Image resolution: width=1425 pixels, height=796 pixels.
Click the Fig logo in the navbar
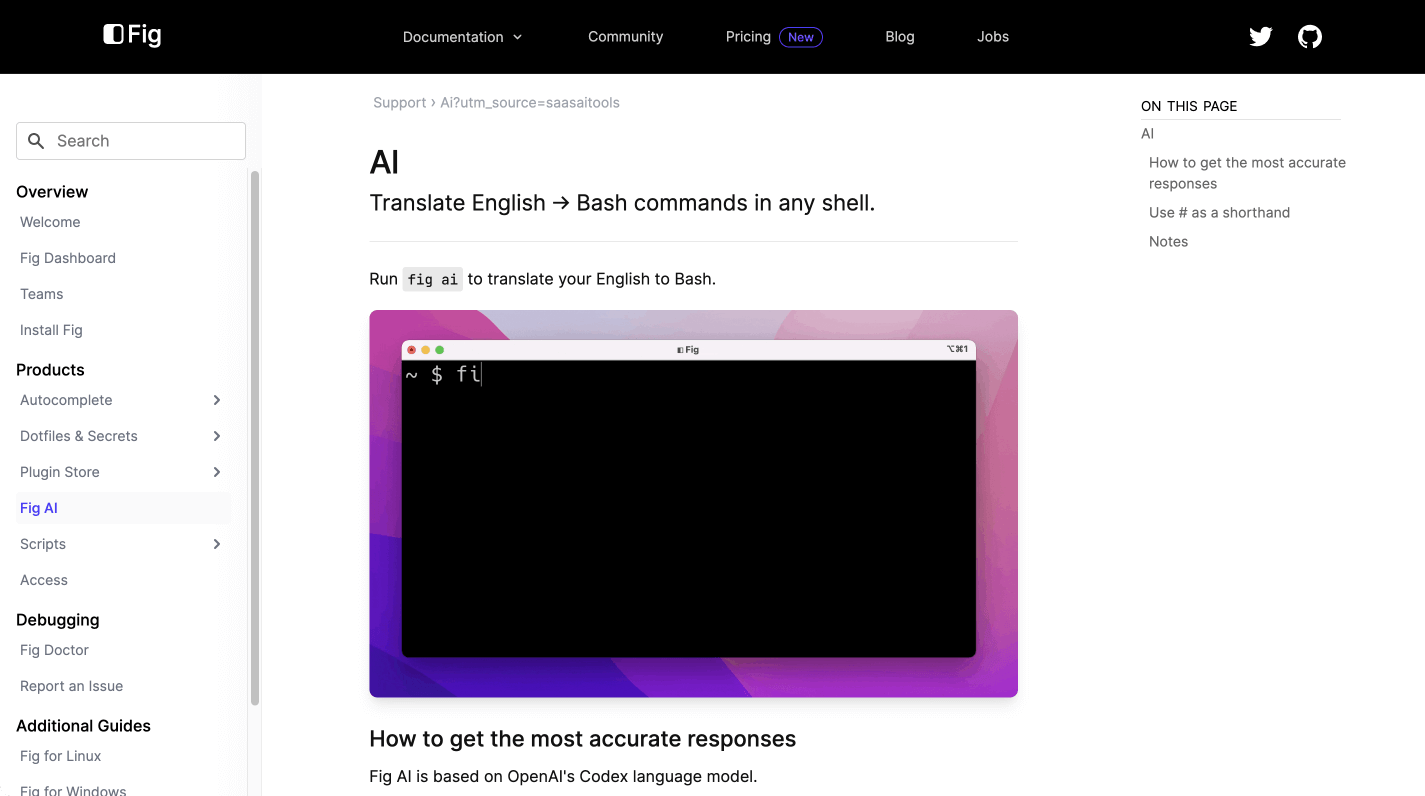coord(131,36)
